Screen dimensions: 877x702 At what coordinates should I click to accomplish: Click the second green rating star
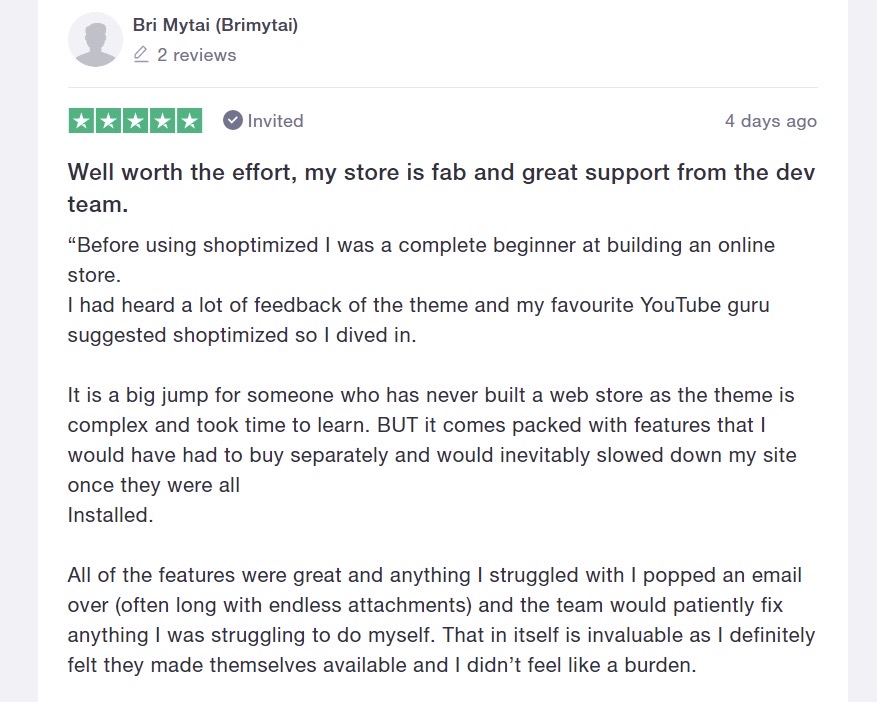coord(109,121)
